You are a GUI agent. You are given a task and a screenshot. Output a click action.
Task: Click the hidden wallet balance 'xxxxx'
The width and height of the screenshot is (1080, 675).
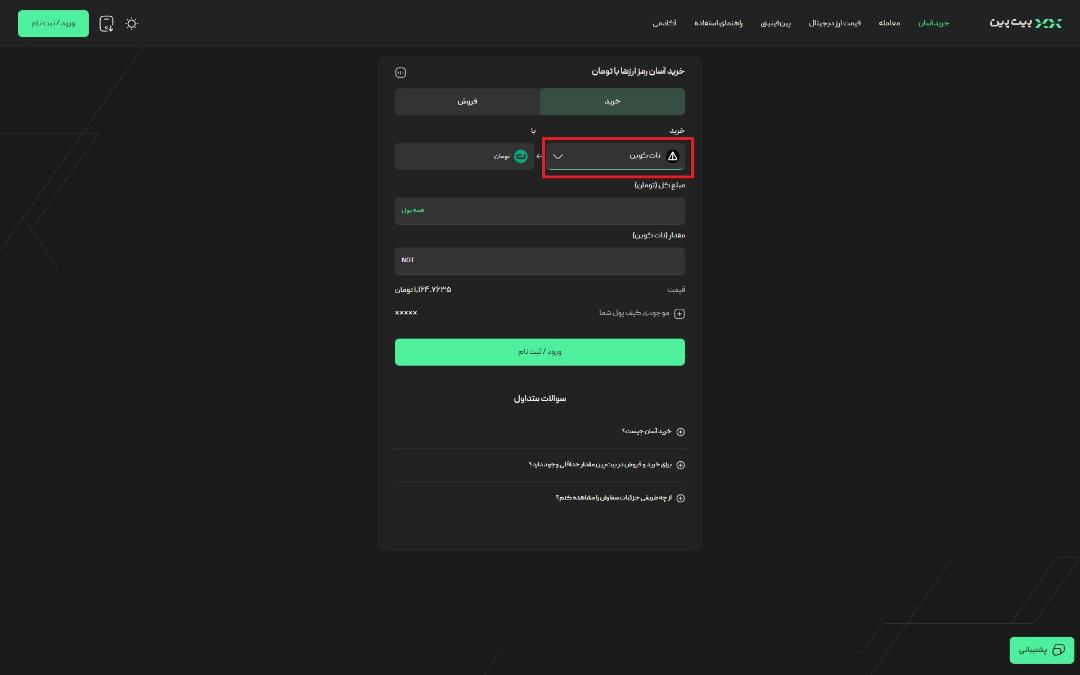click(406, 313)
